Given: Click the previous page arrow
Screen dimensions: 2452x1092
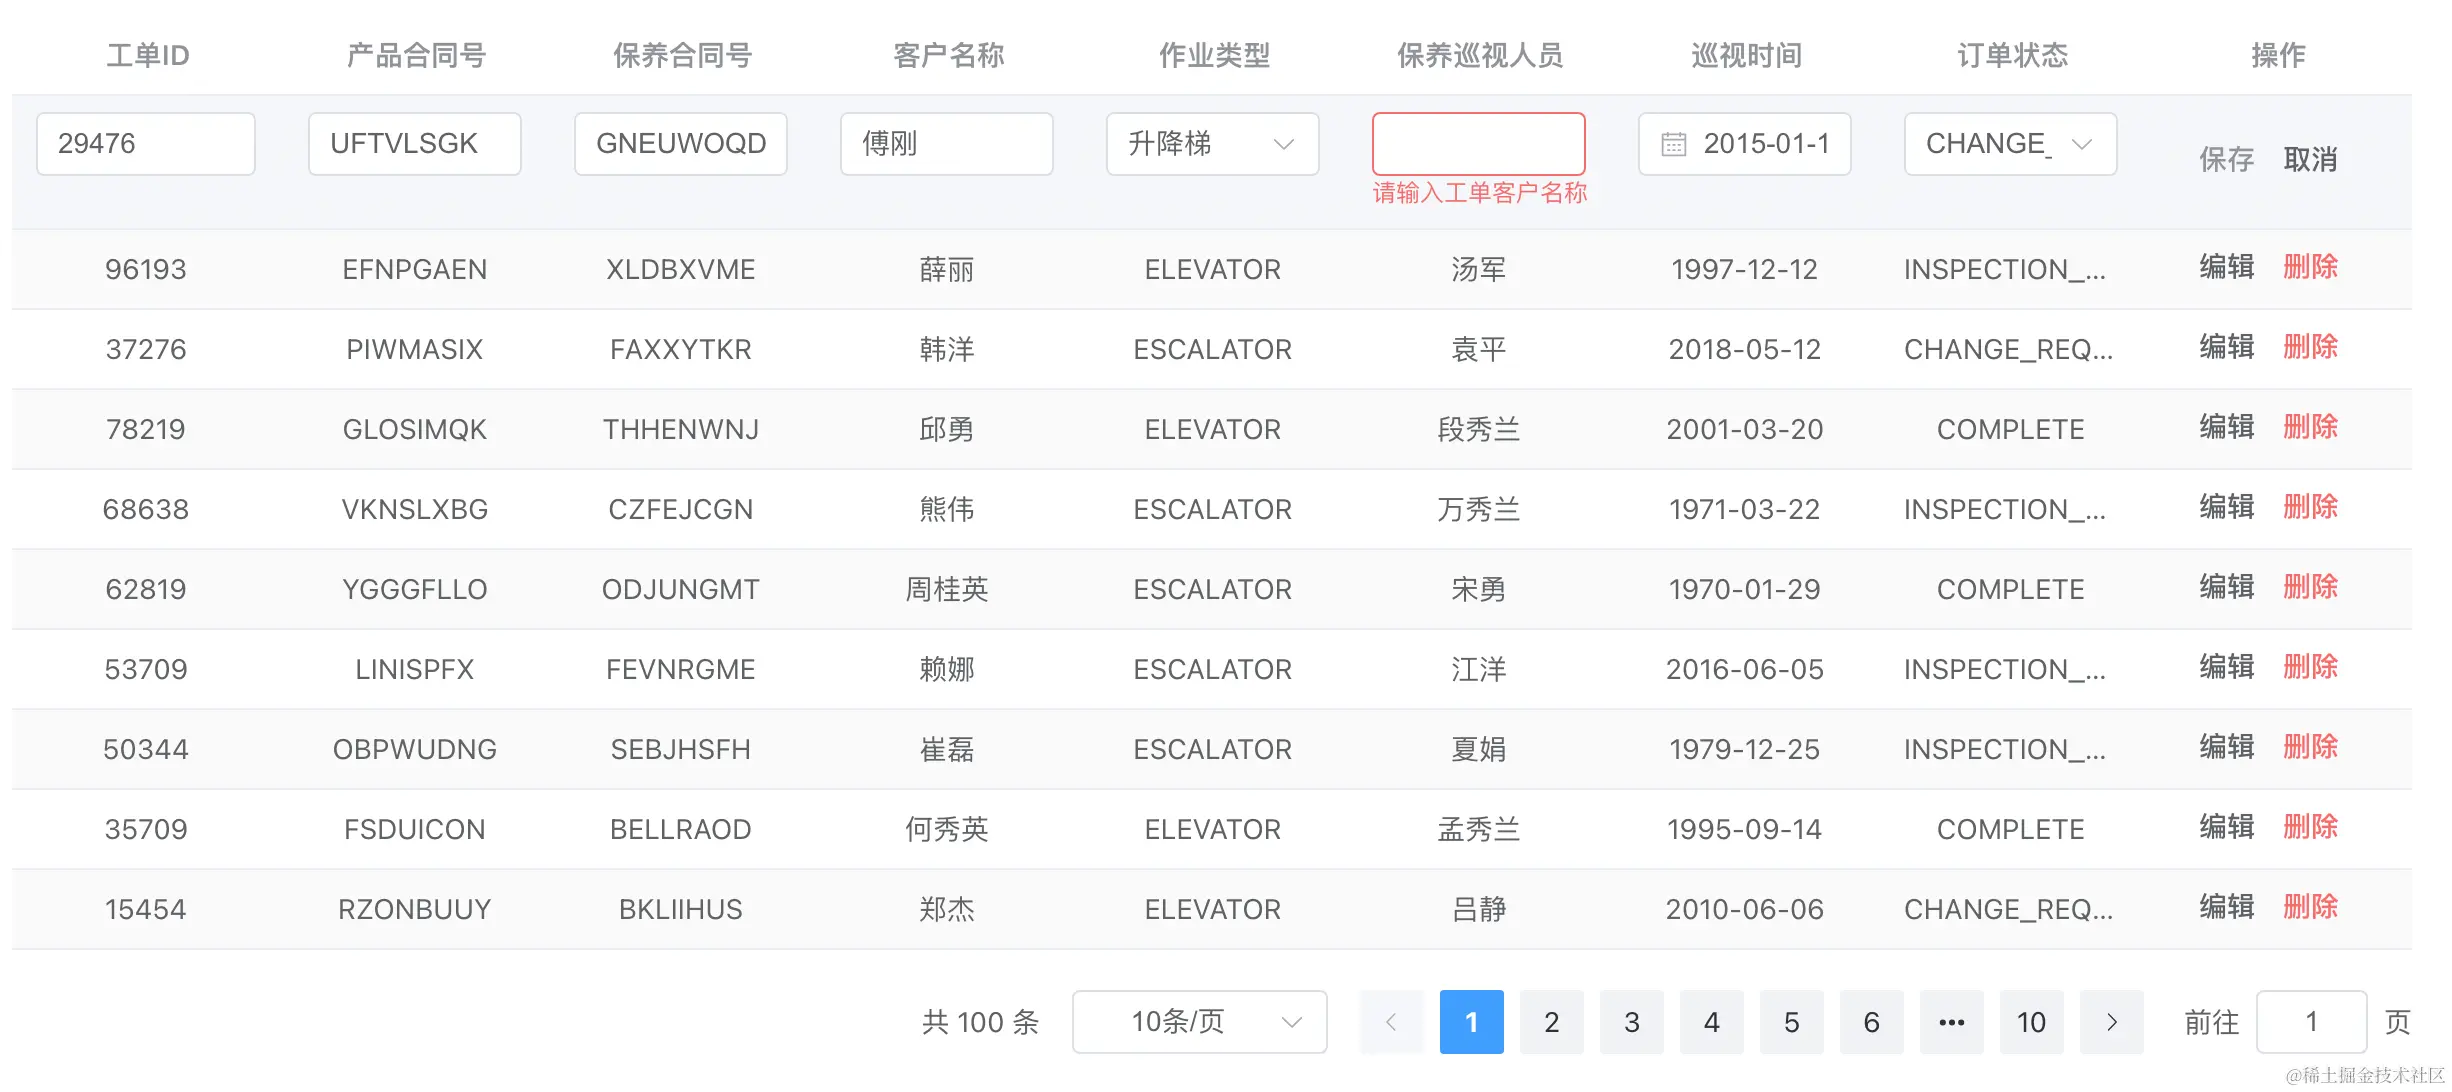Looking at the screenshot, I should pyautogui.click(x=1391, y=1022).
